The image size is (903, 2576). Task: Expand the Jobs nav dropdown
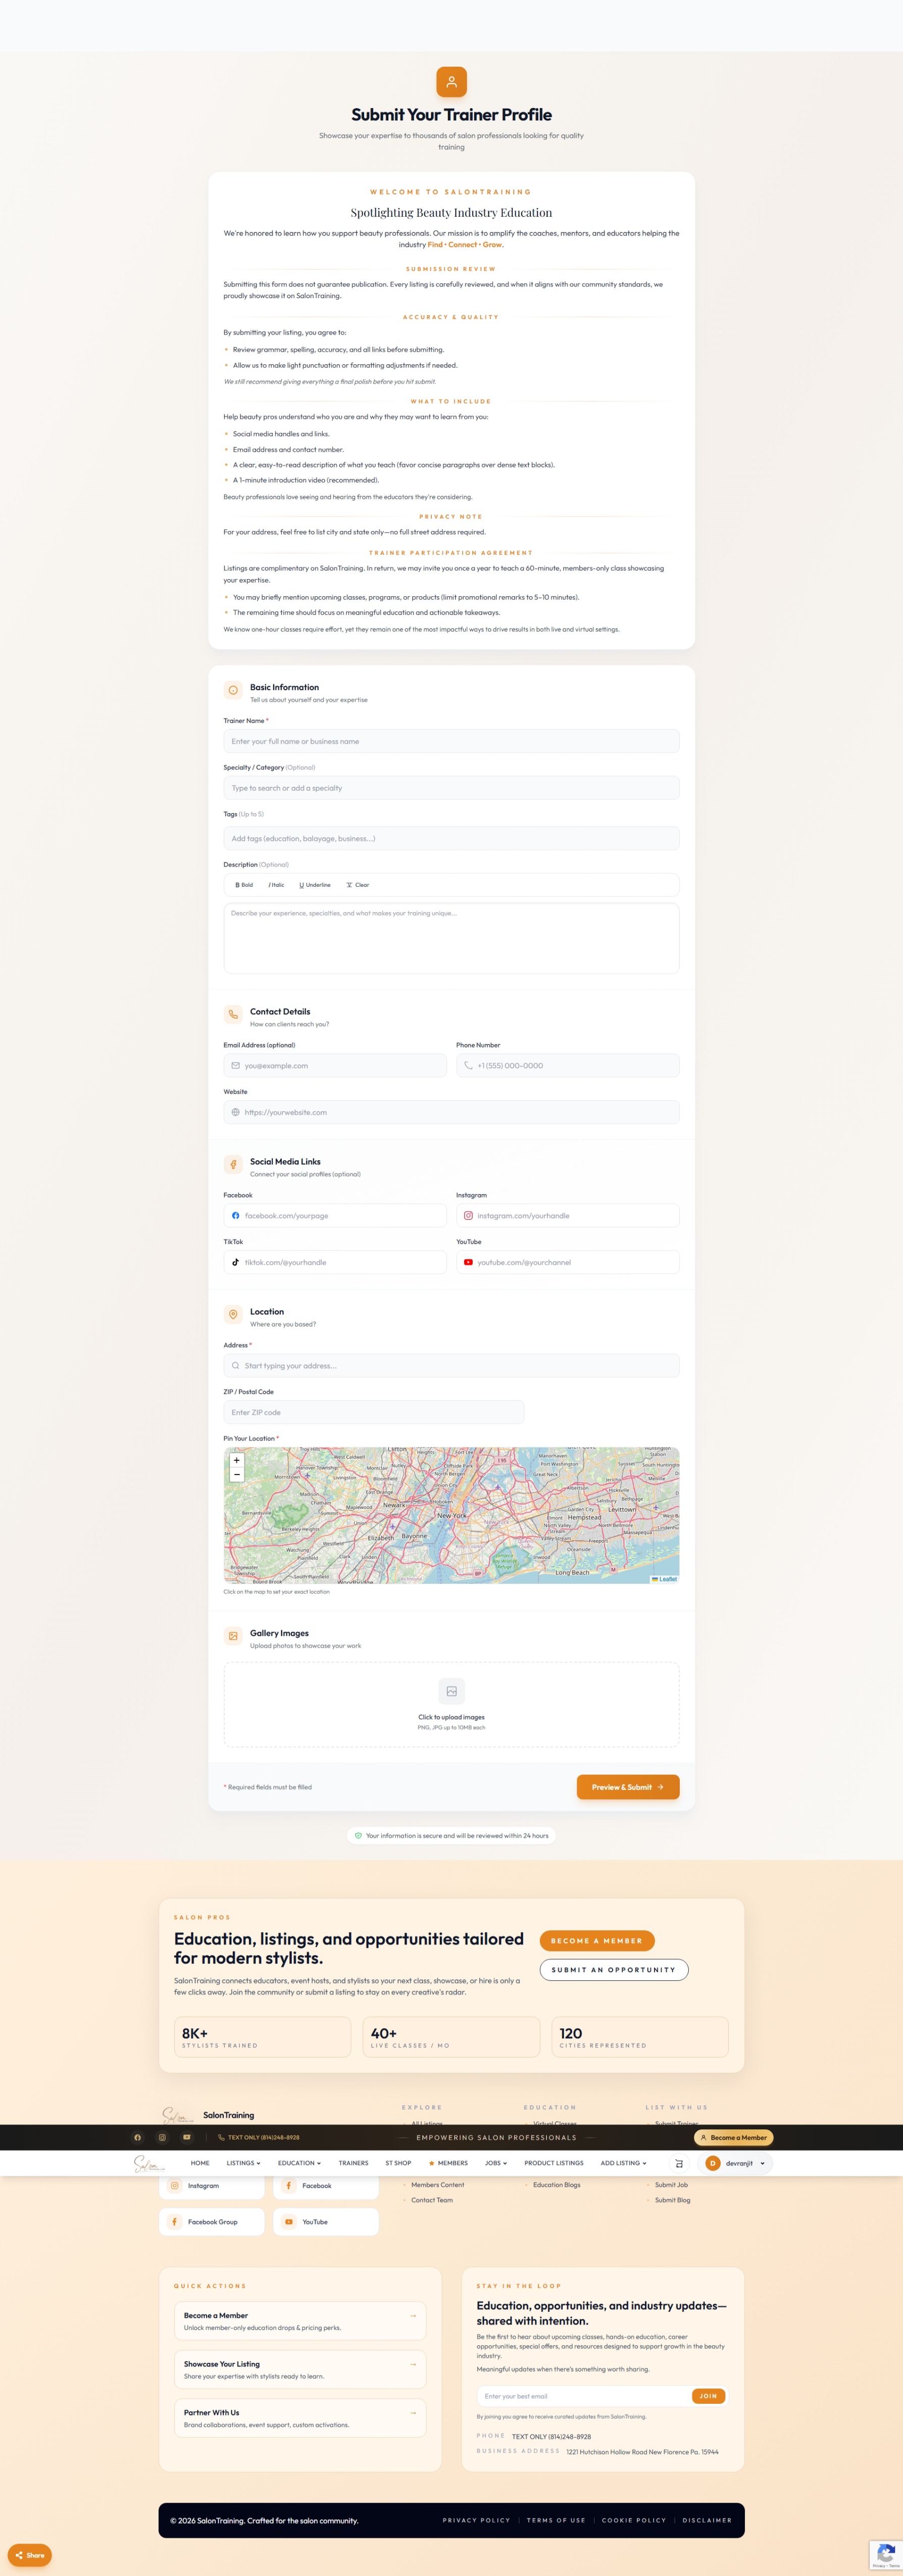[x=496, y=2163]
